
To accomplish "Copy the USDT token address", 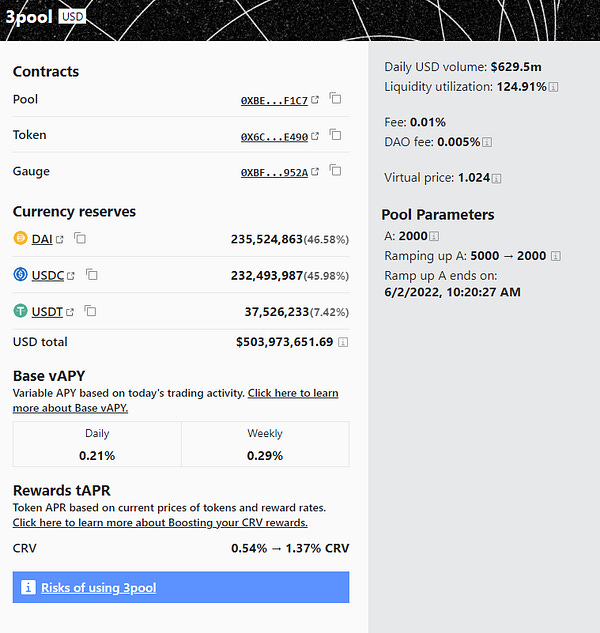I will coord(90,311).
